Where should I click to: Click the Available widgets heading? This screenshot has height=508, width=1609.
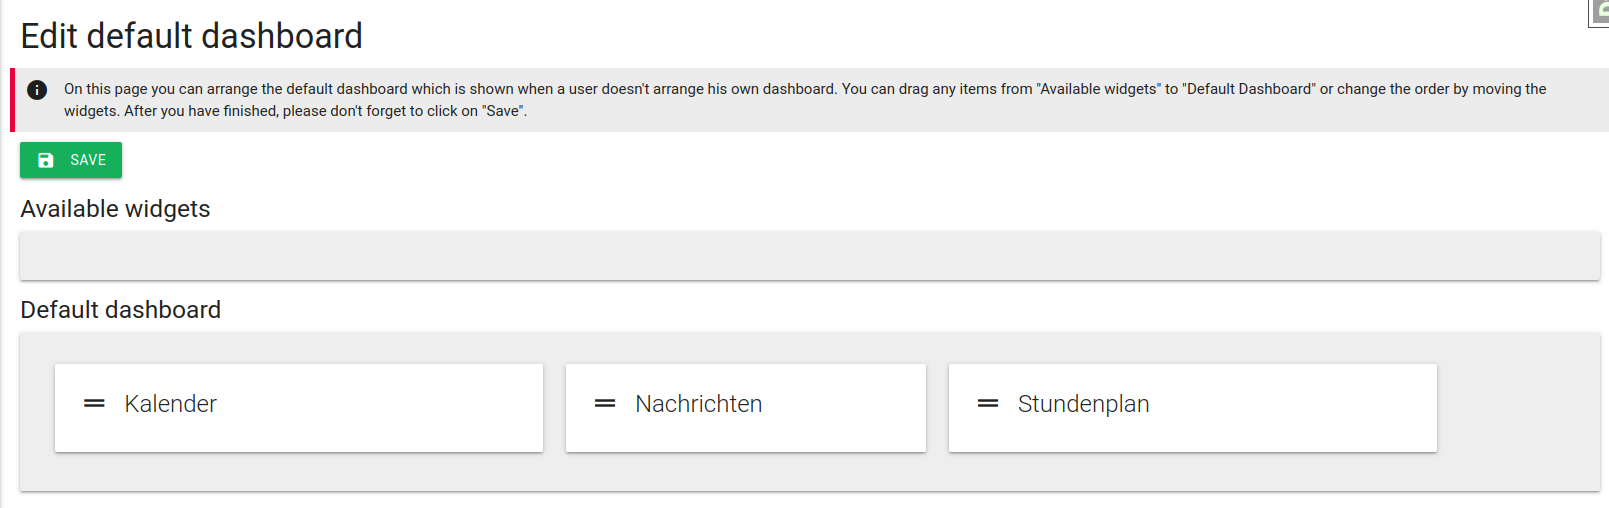(x=115, y=209)
